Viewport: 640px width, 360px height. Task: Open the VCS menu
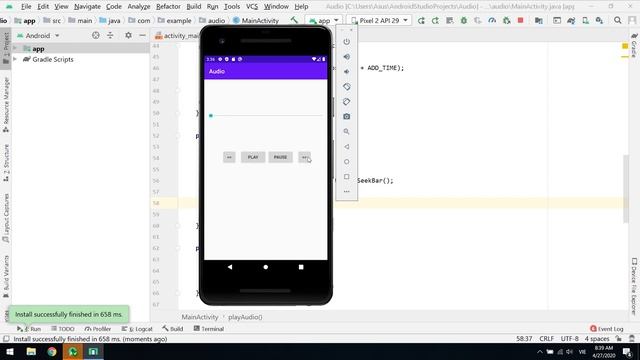click(252, 7)
